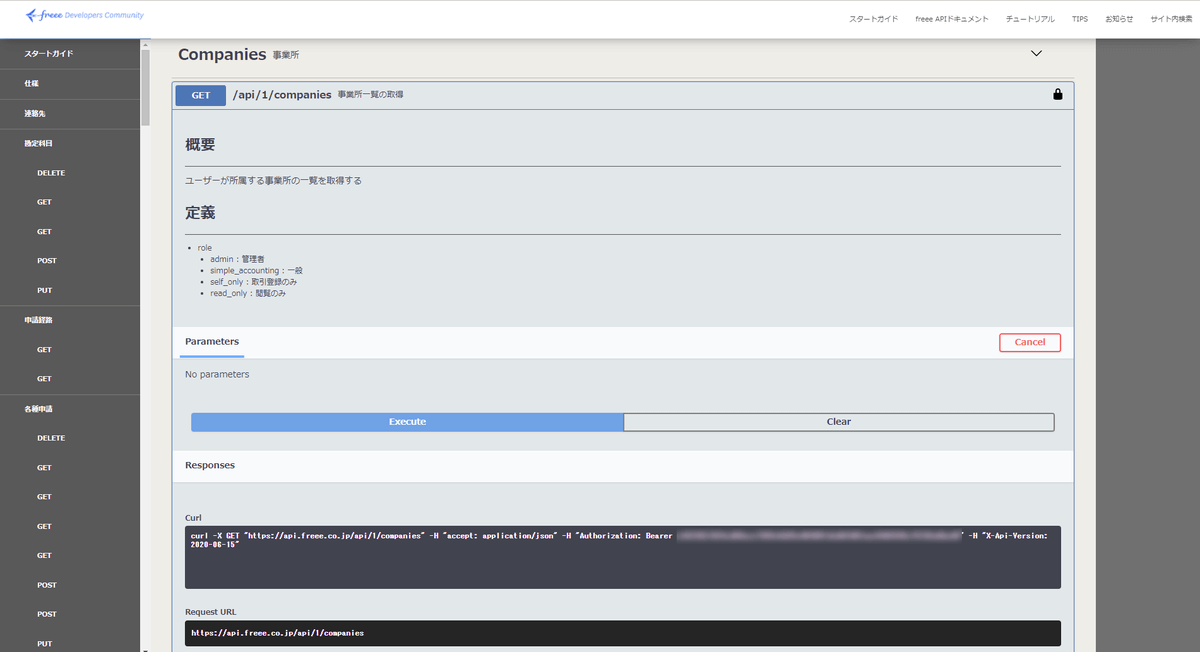Viewport: 1200px width, 652px height.
Task: Click the authorization lock icon on /api/1/companies
Action: pyautogui.click(x=1058, y=95)
